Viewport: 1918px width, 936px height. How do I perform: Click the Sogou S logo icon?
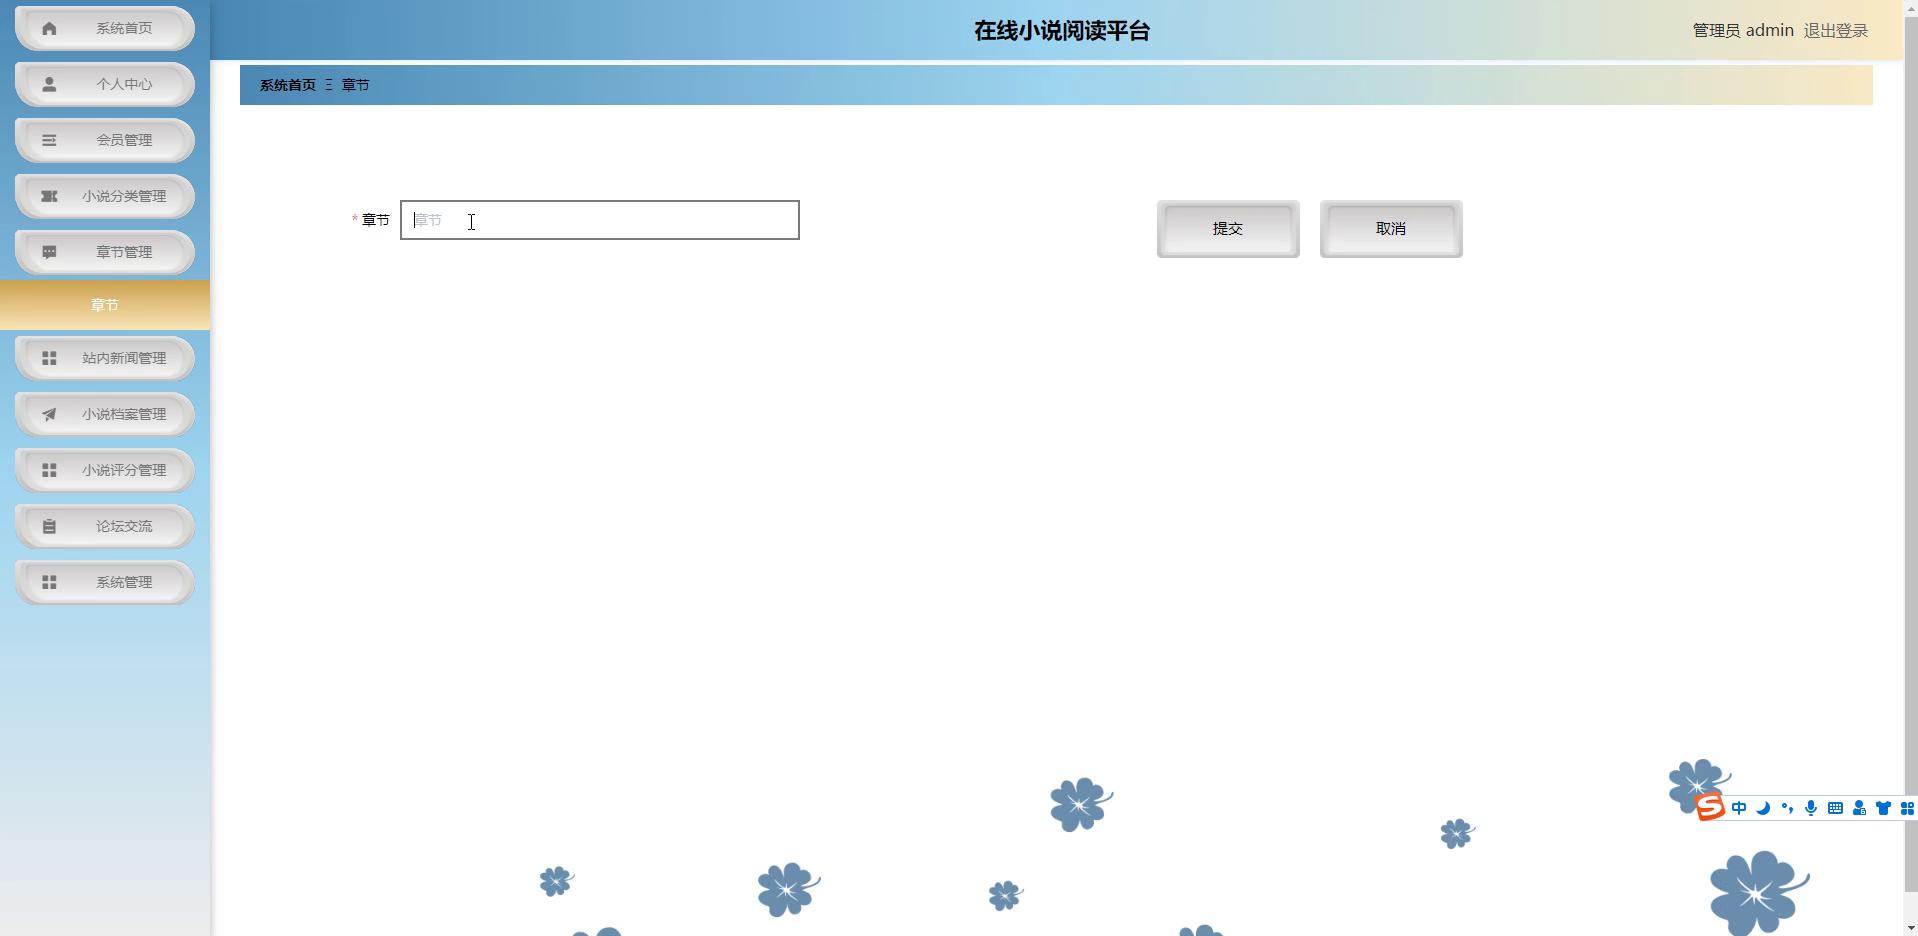(1710, 807)
